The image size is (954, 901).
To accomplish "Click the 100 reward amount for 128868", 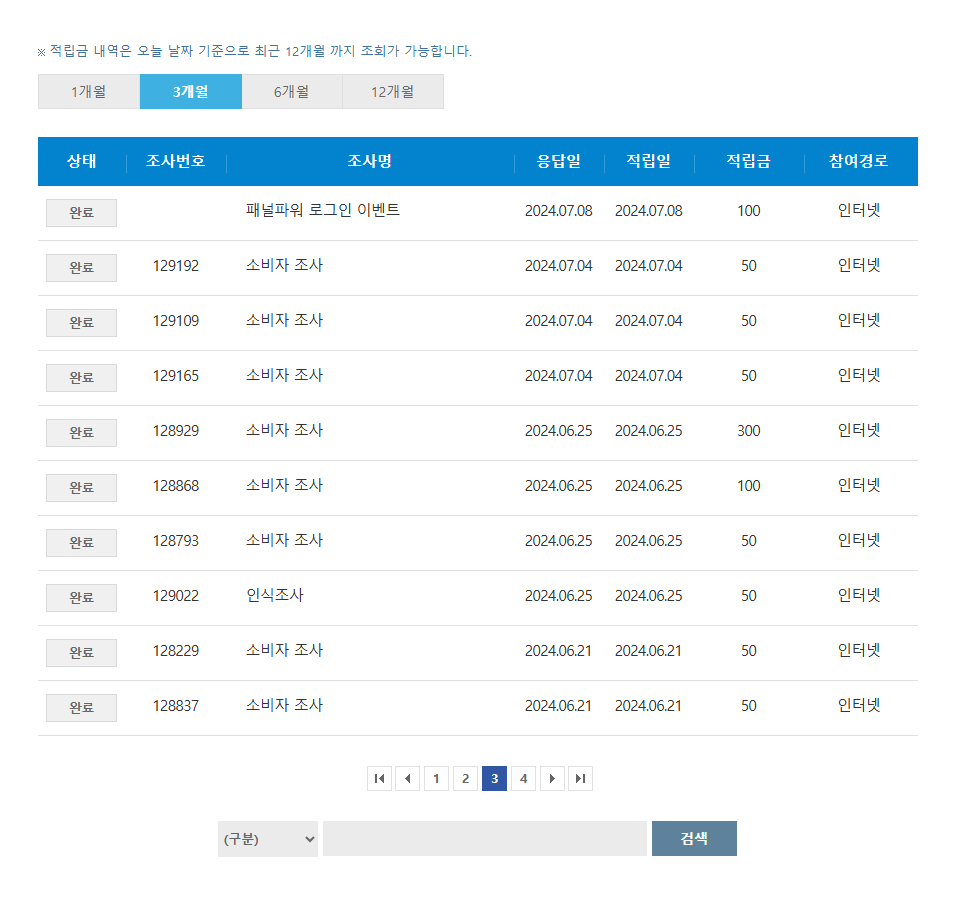I will coord(748,486).
